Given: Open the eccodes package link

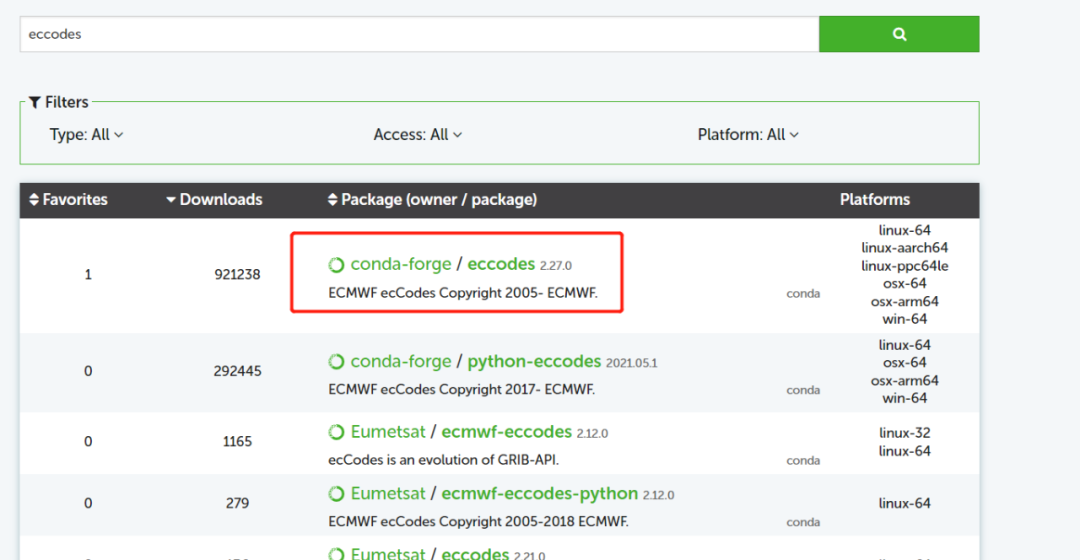Looking at the screenshot, I should click(501, 264).
